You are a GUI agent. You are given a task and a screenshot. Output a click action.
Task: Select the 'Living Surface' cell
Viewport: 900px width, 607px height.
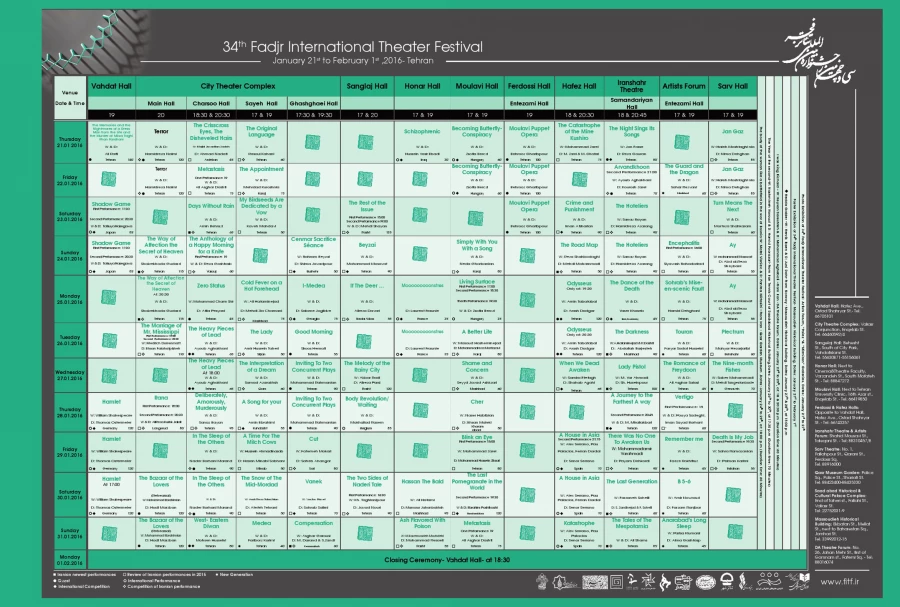click(x=476, y=299)
